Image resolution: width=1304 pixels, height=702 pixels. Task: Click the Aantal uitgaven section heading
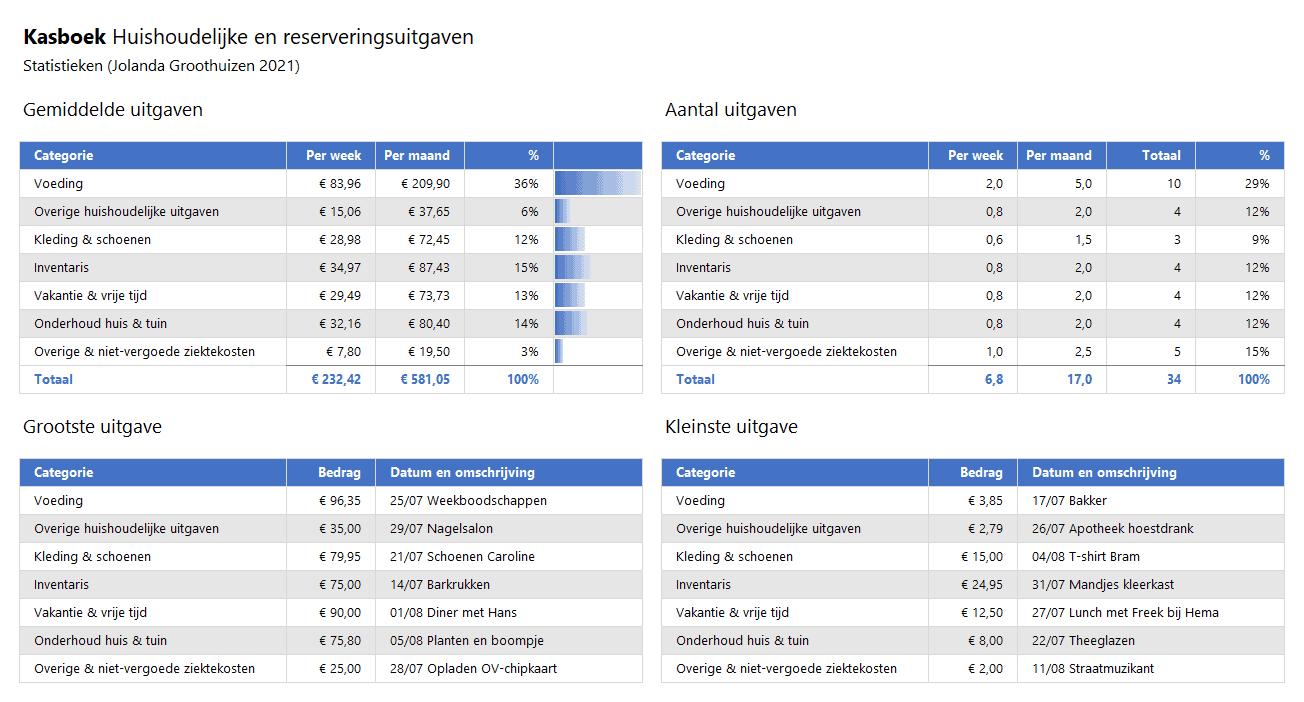(x=731, y=110)
